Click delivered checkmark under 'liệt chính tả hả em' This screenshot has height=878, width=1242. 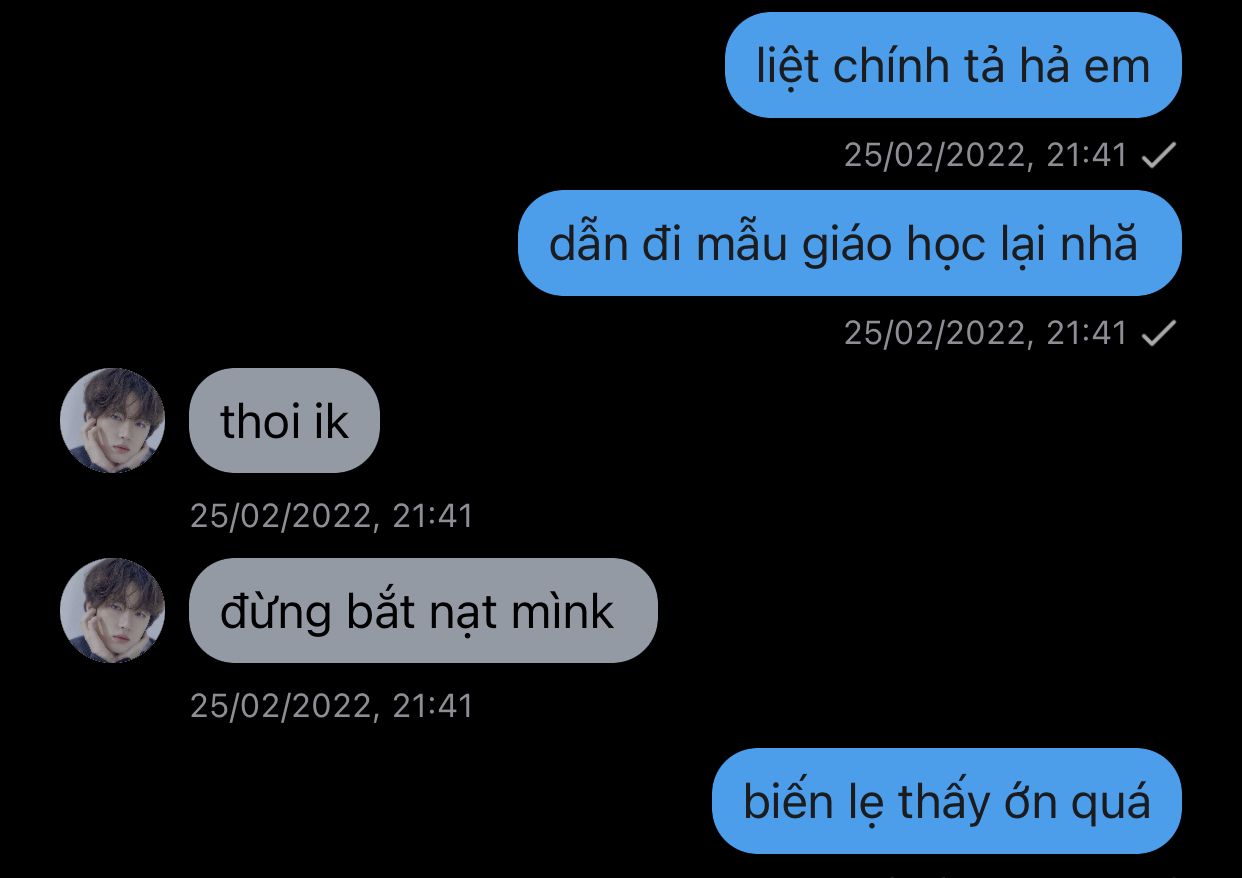coord(1158,155)
